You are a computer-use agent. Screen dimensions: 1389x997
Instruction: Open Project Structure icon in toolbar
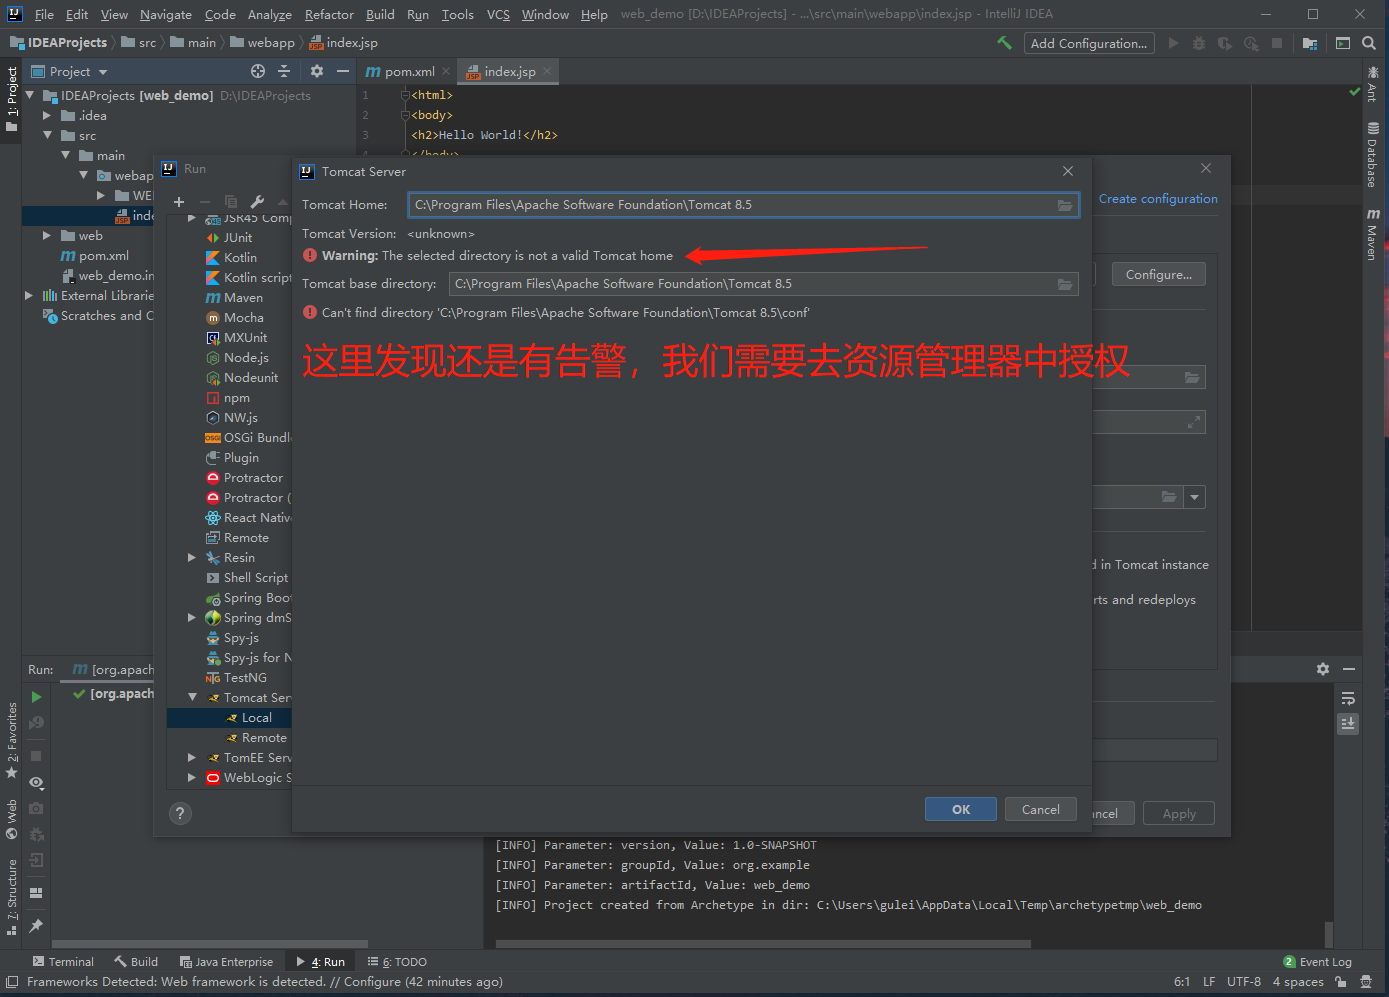pos(1309,43)
